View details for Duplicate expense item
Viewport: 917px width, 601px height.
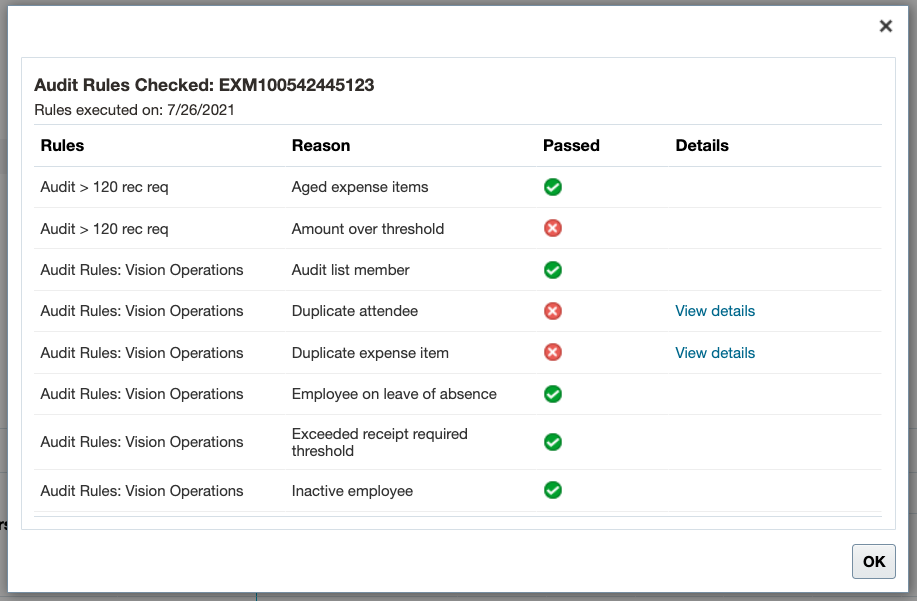pyautogui.click(x=715, y=353)
